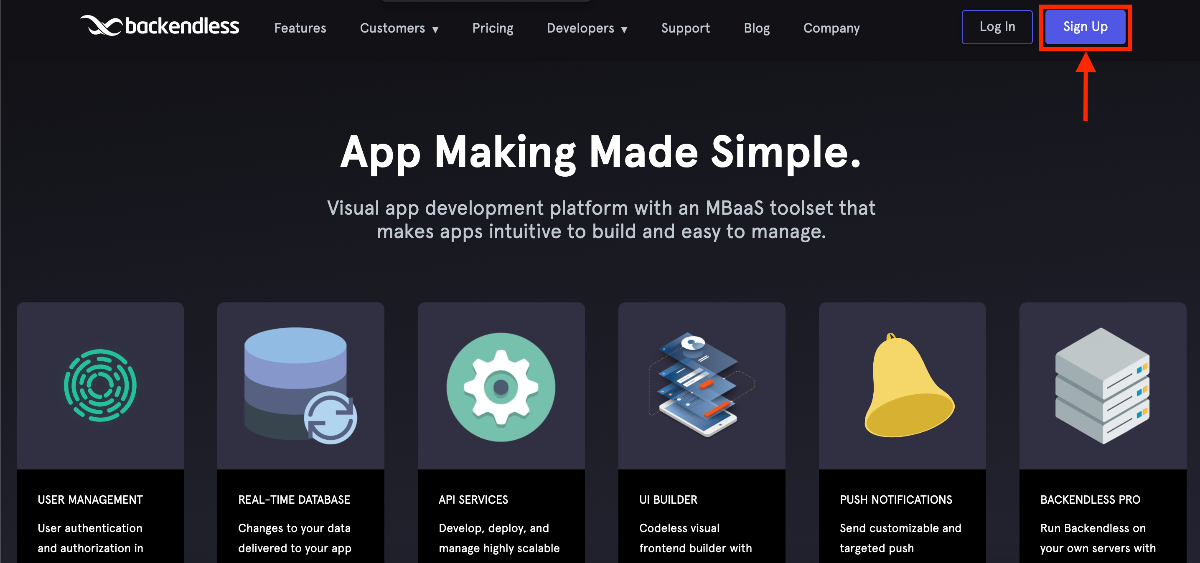Viewport: 1200px width, 563px height.
Task: Select the API Services gear icon
Action: [x=501, y=385]
